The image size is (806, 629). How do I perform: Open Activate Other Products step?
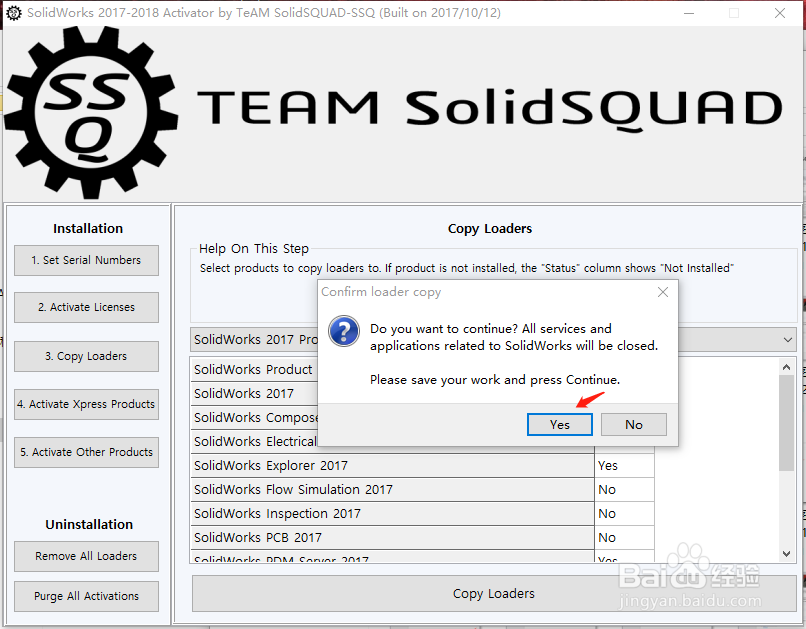tap(86, 452)
